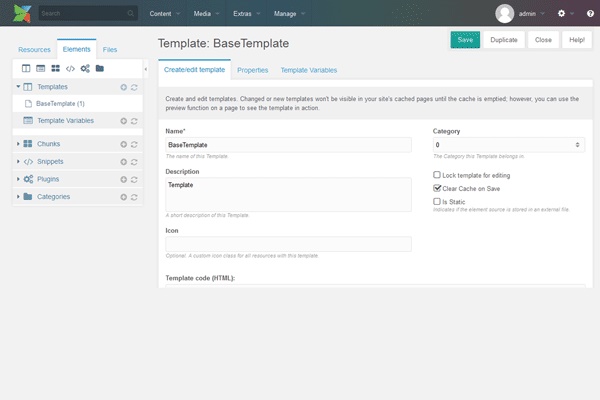Refresh the Templates row
The image size is (600, 400).
click(x=134, y=87)
